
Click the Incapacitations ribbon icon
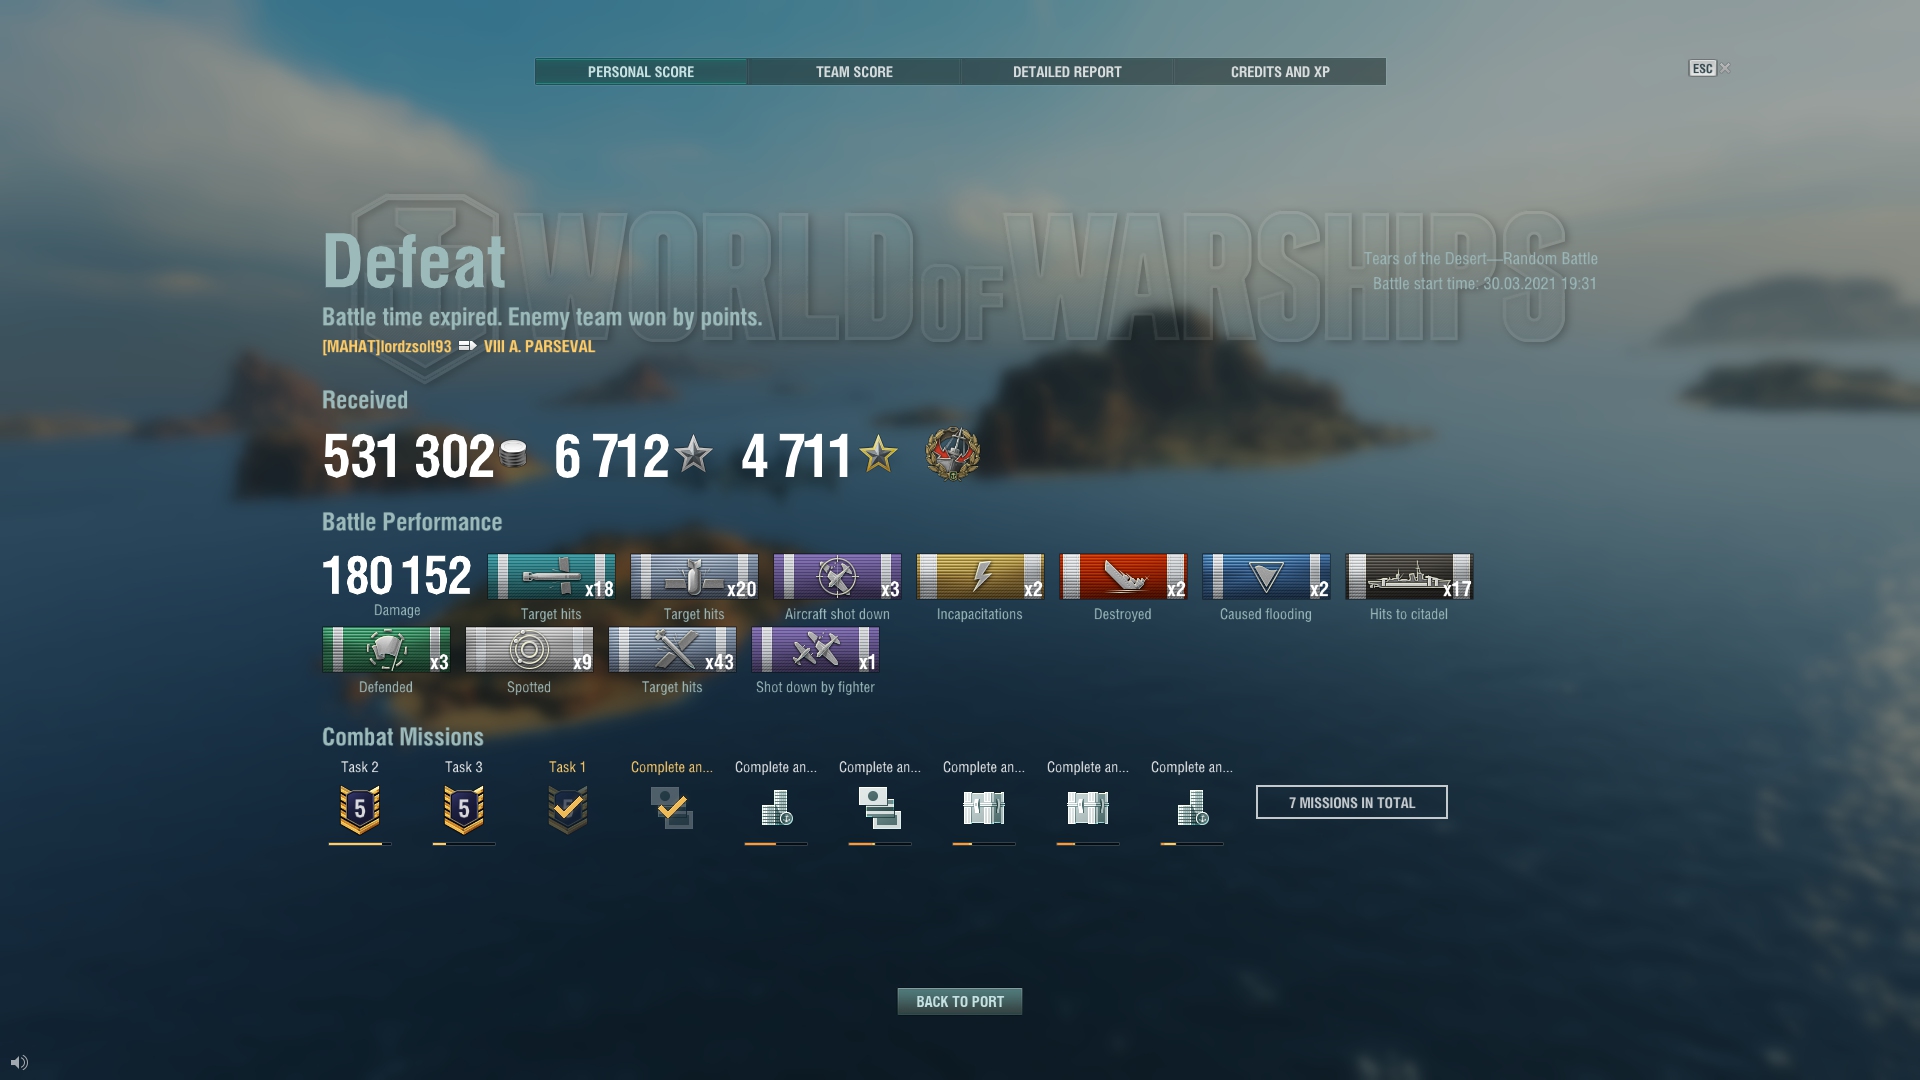pyautogui.click(x=980, y=577)
